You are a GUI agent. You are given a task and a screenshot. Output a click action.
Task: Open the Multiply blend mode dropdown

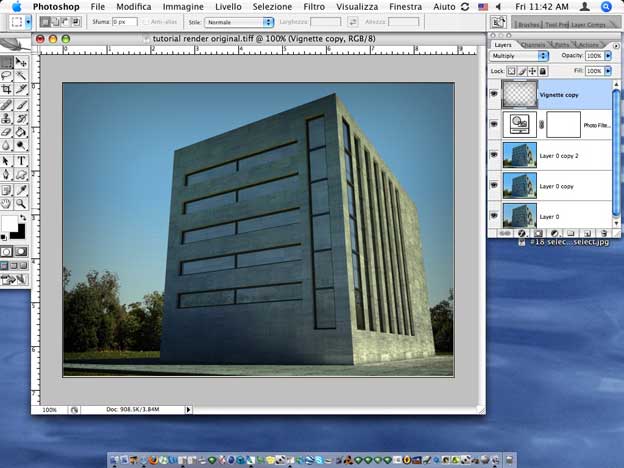(x=520, y=57)
